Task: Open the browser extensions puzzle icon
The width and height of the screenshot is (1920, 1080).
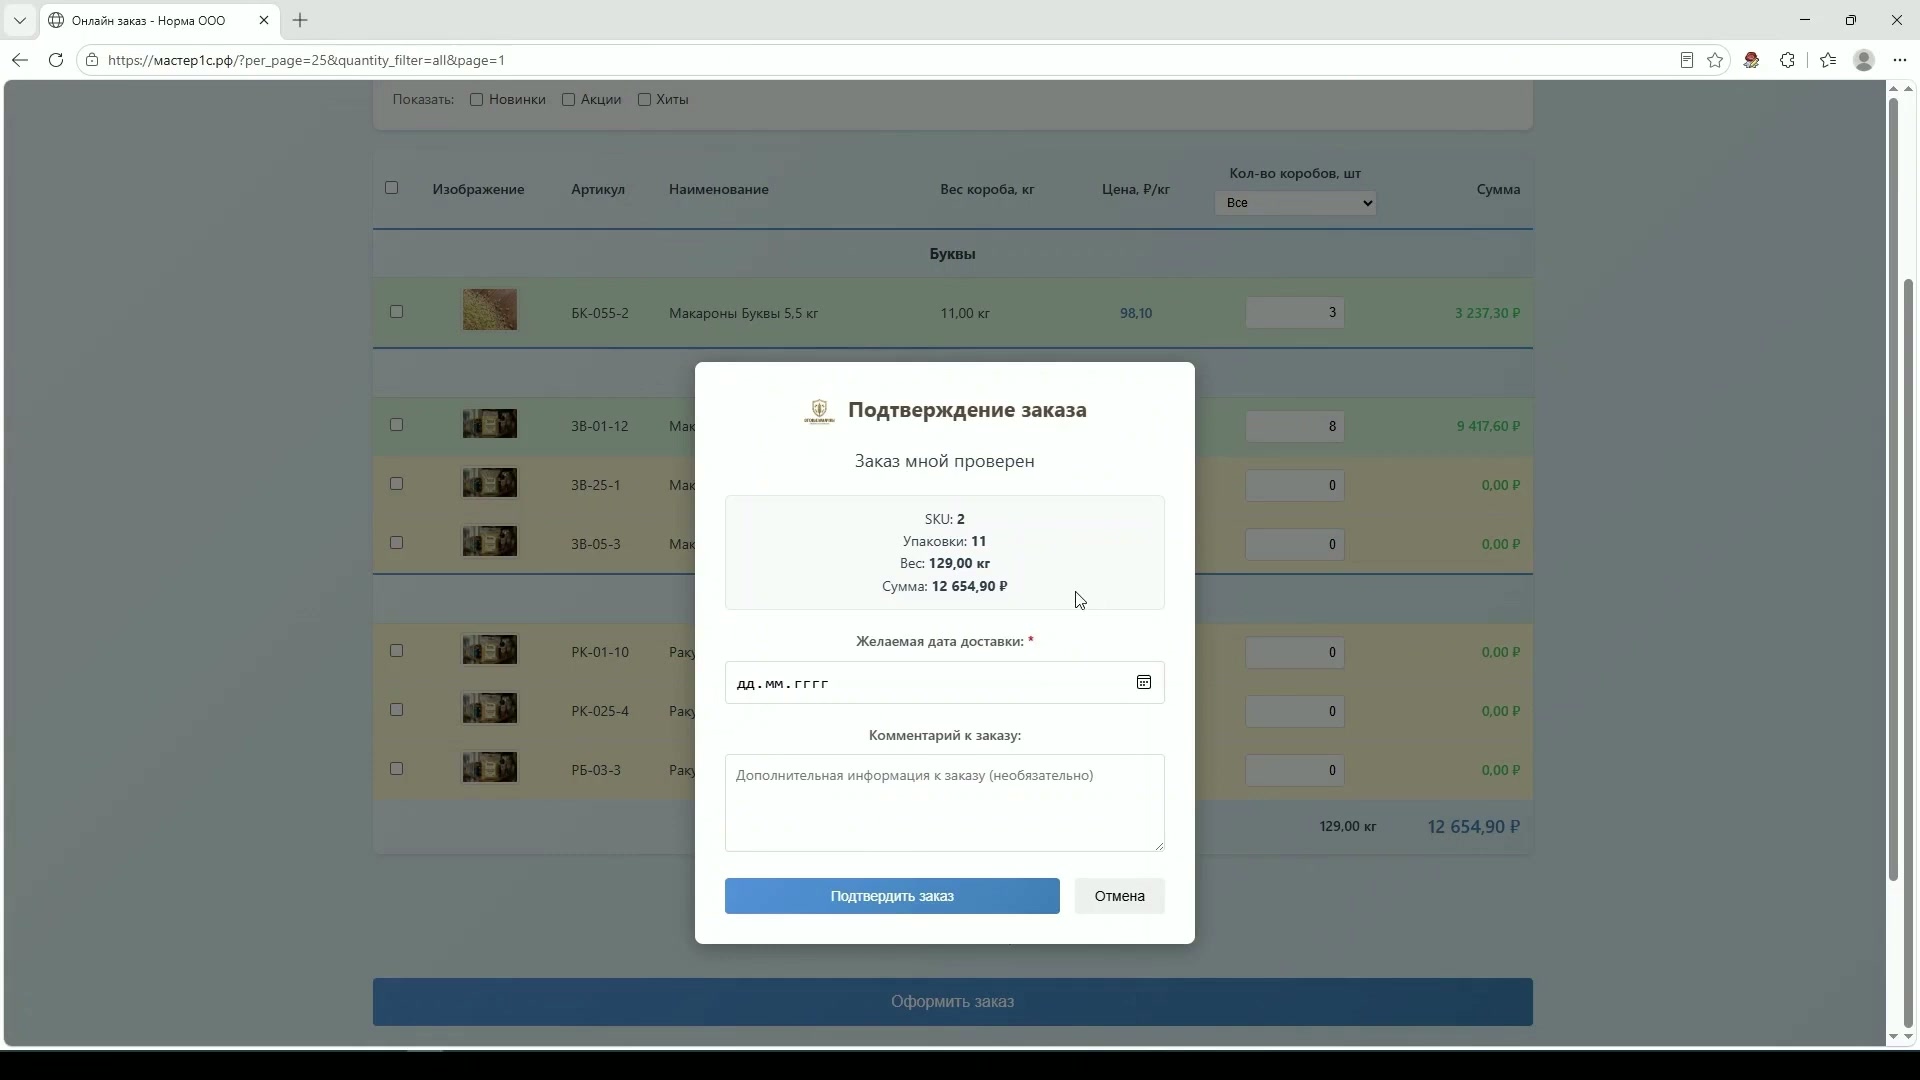Action: pyautogui.click(x=1787, y=60)
